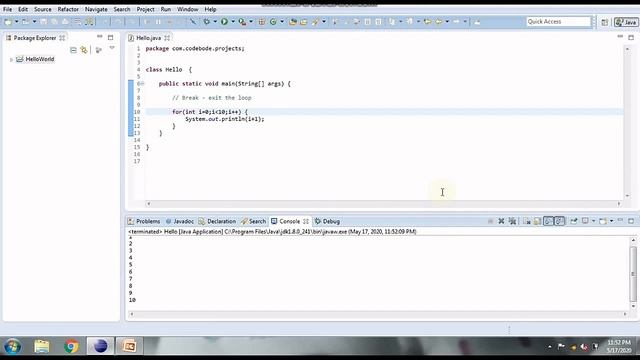Click the New Java Package toolbar icon

pyautogui.click(x=262, y=22)
